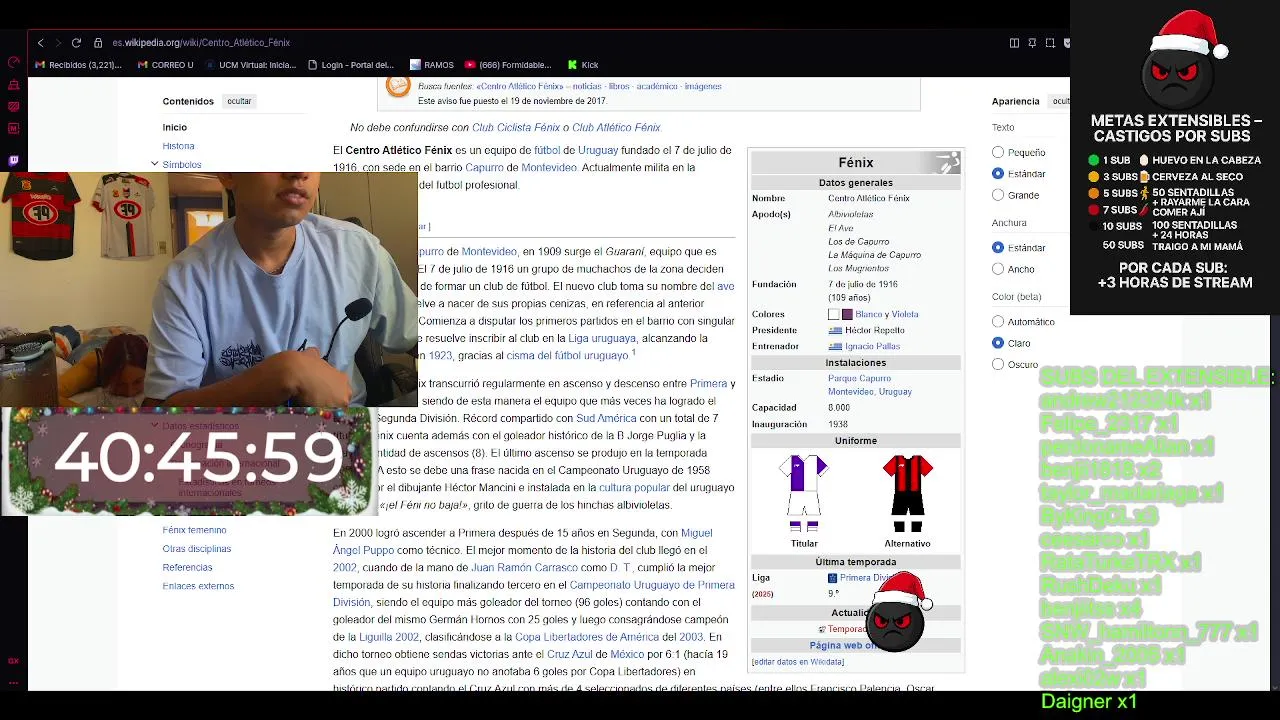
Task: Open the Twitch icon in browser sidebar
Action: click(x=13, y=160)
